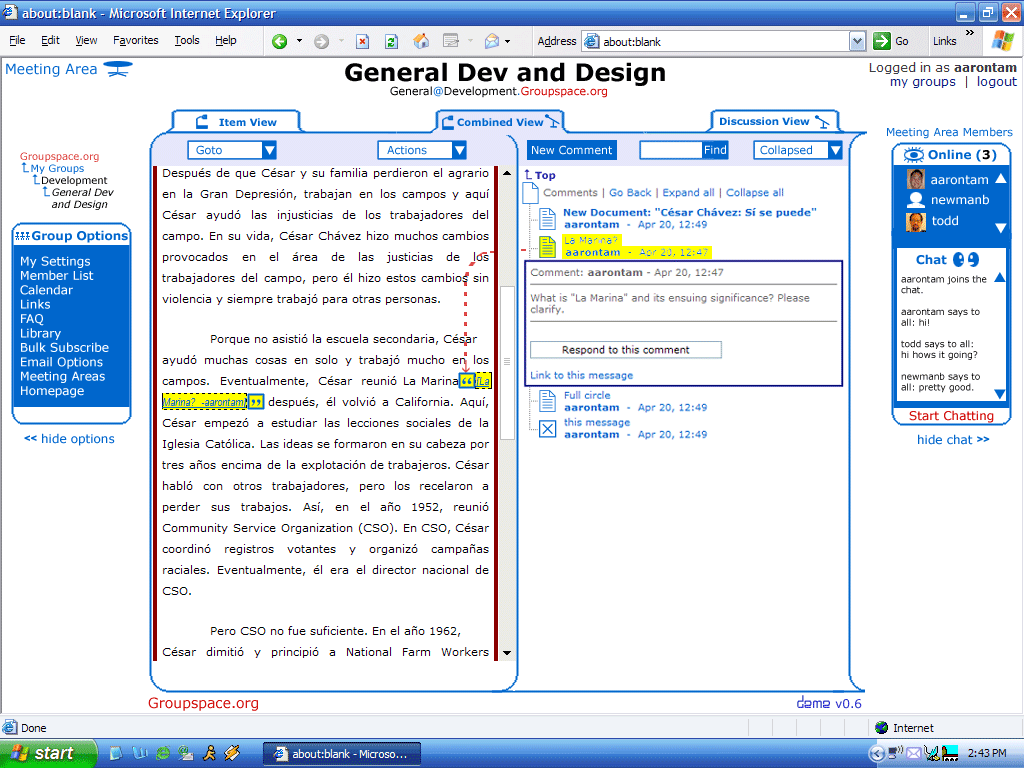Click the document icon beside 'Full circle'
1024x768 pixels.
[547, 401]
